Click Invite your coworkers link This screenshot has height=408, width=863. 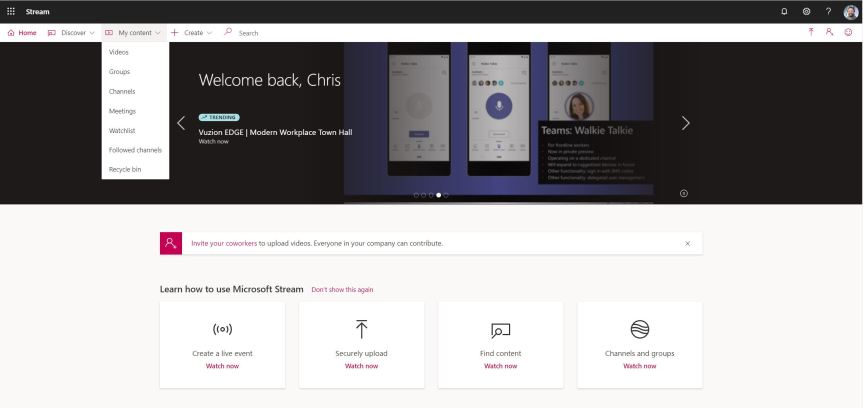[x=224, y=243]
